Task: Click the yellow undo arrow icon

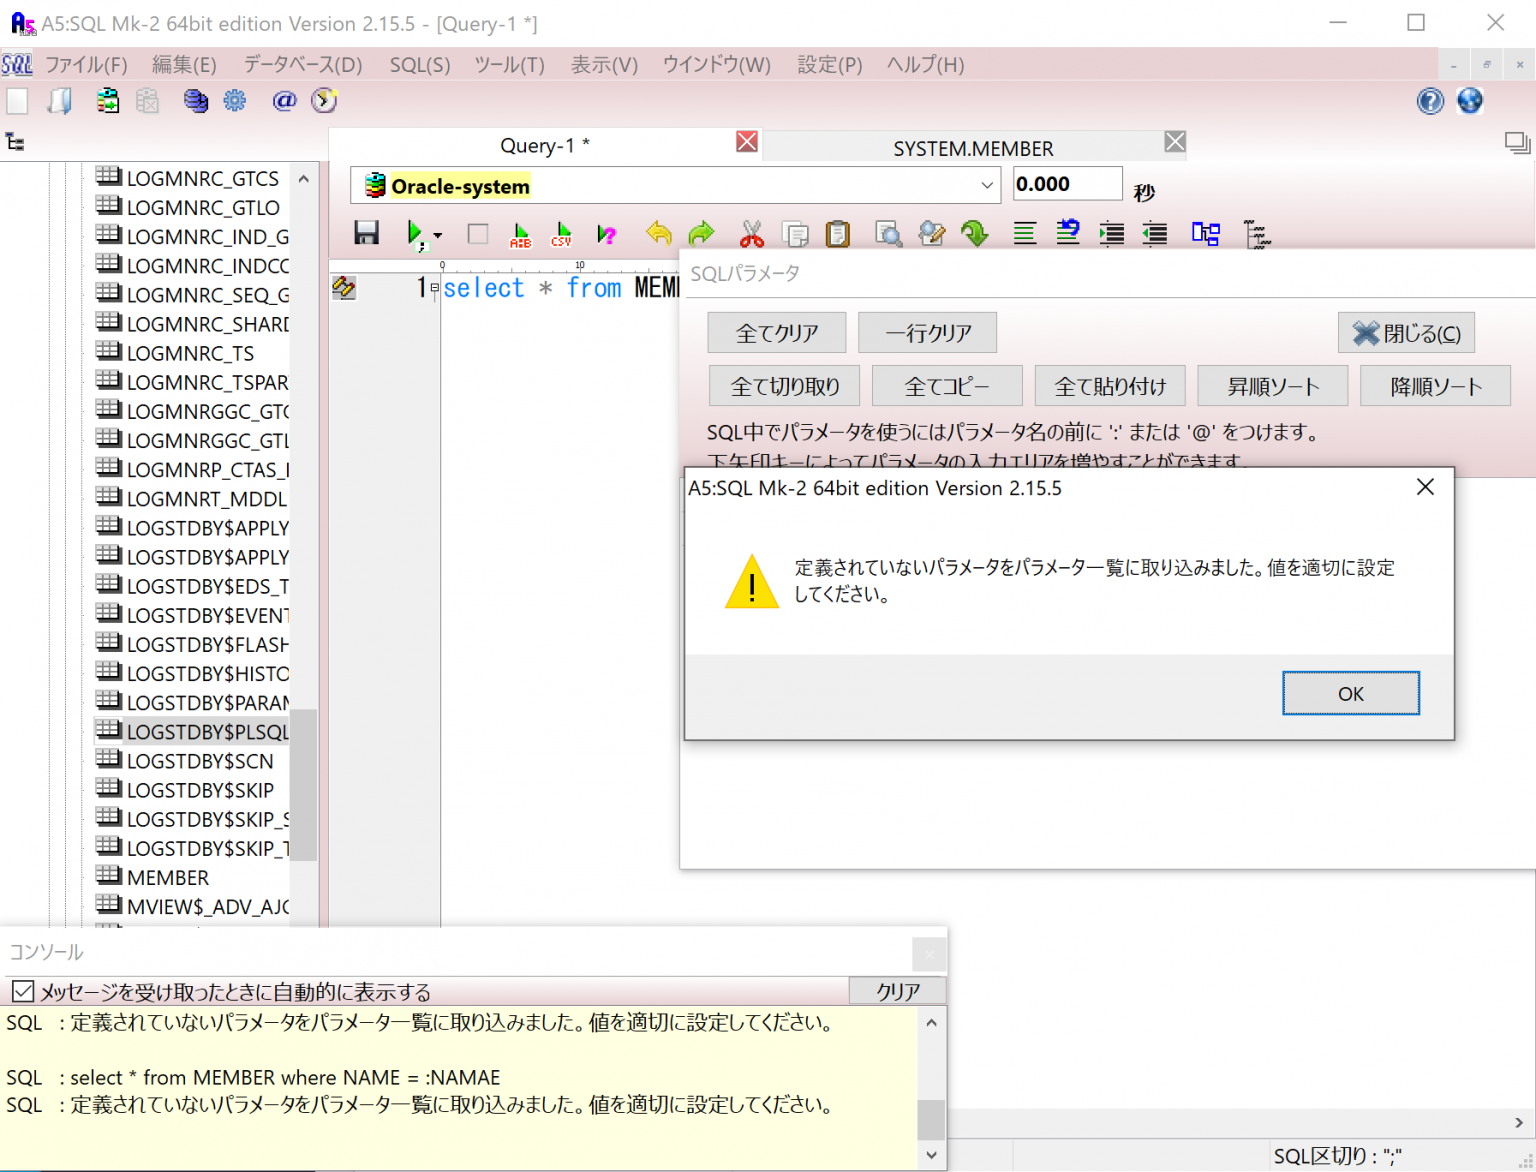Action: tap(658, 234)
